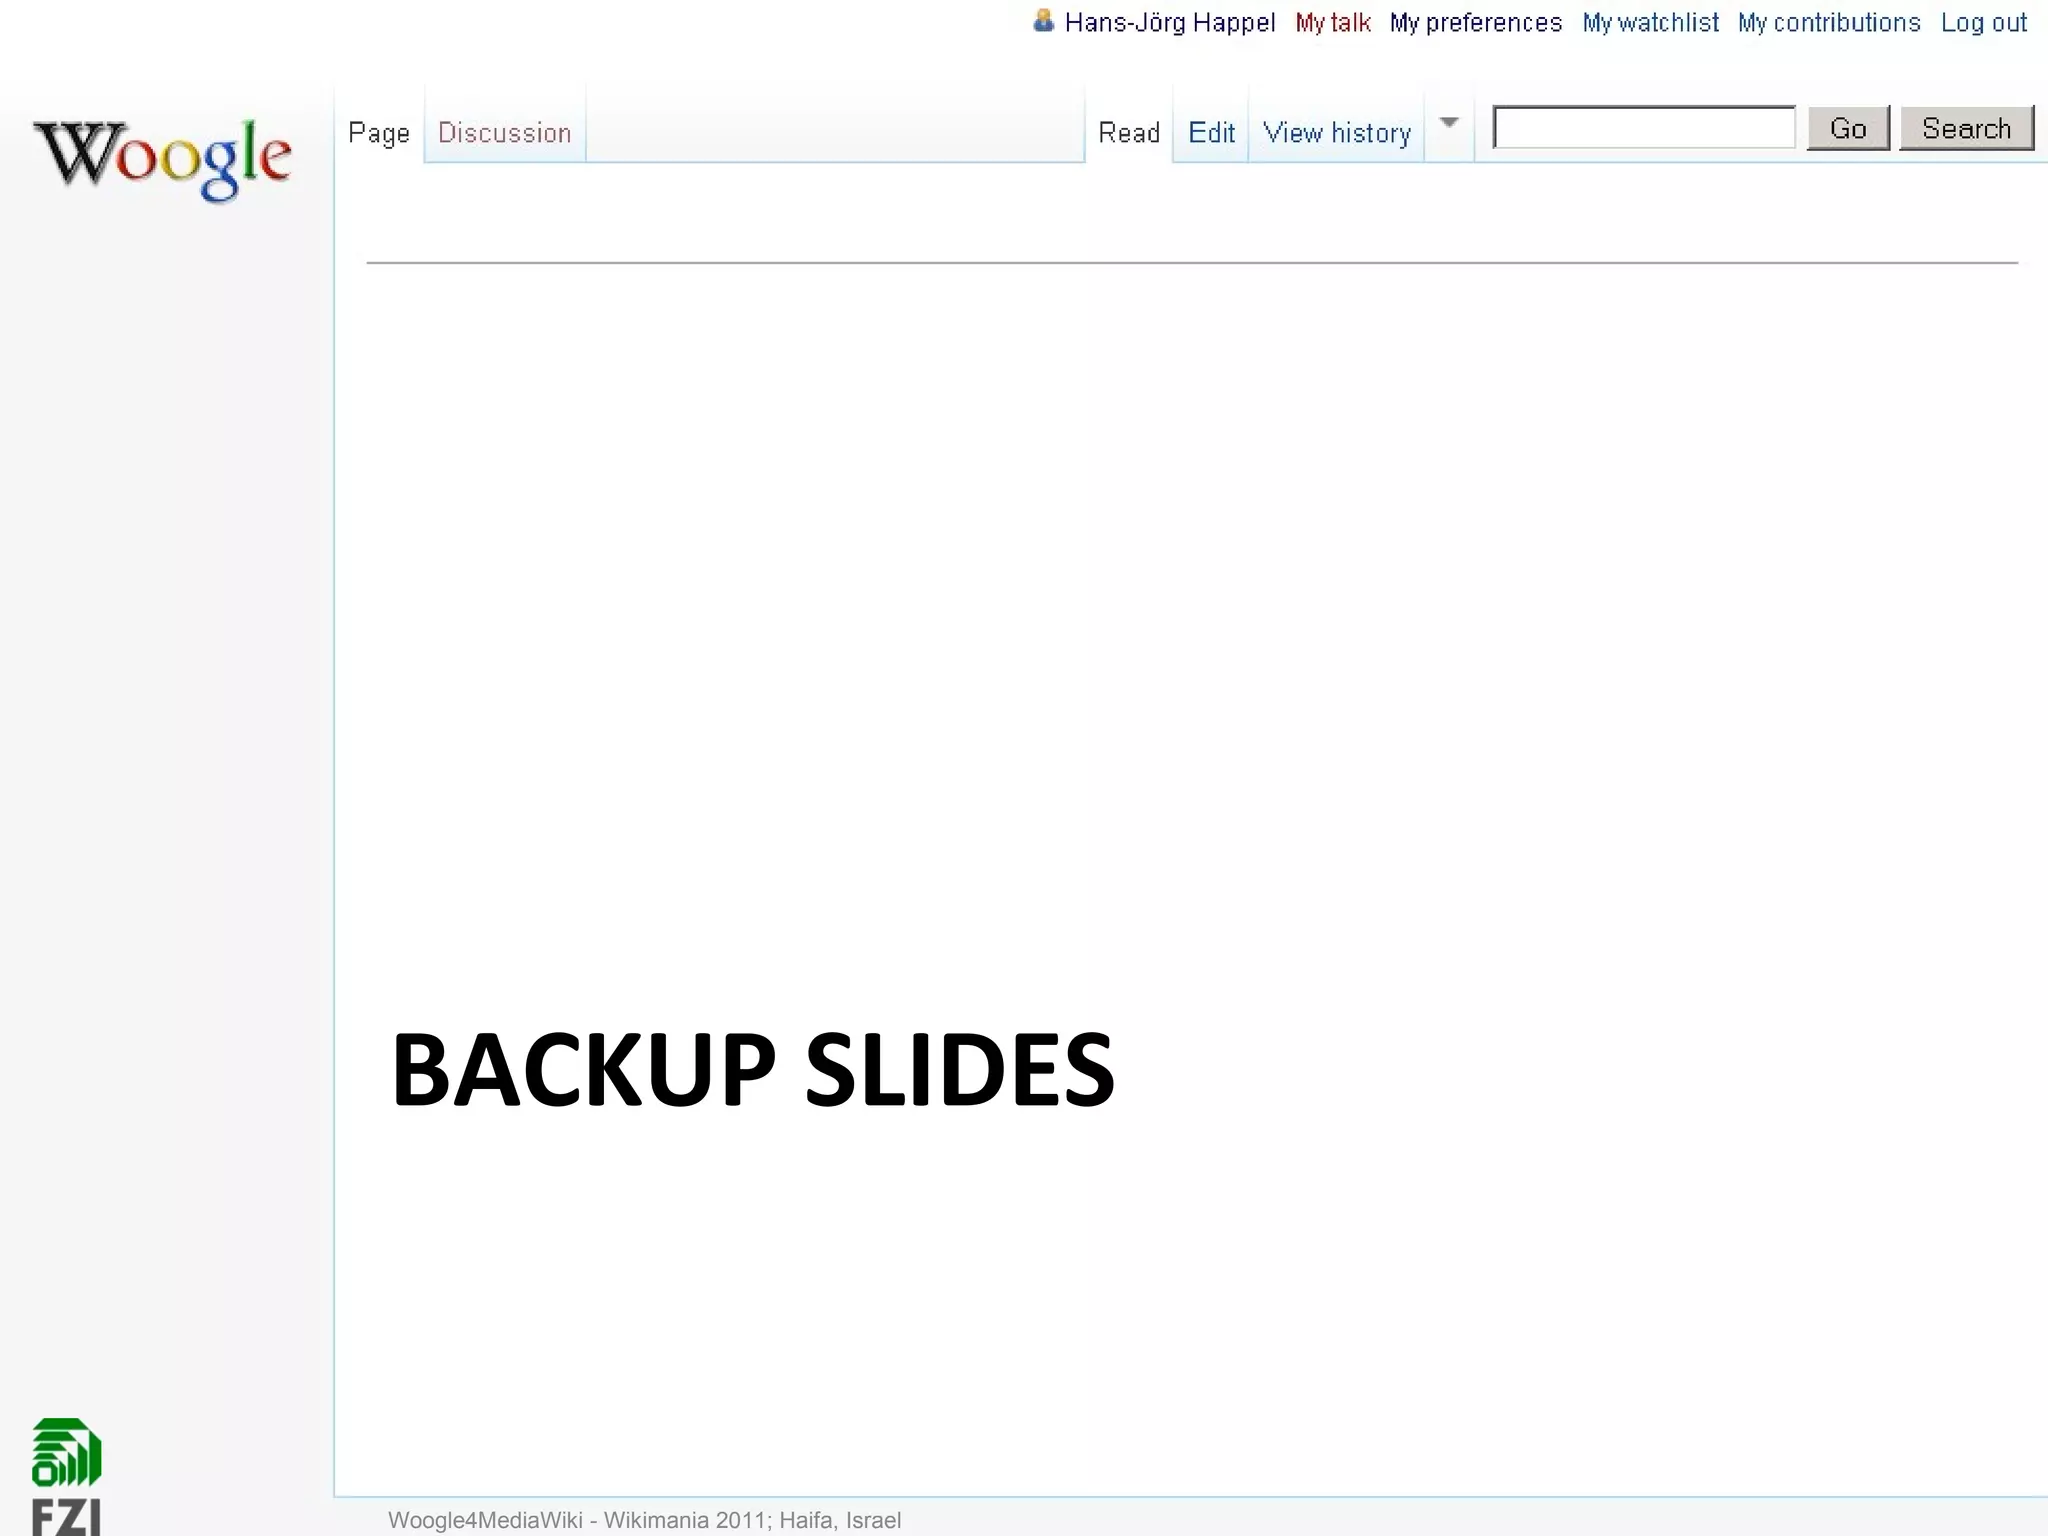Focus the wiki search input field
The image size is (2048, 1536).
1644,127
